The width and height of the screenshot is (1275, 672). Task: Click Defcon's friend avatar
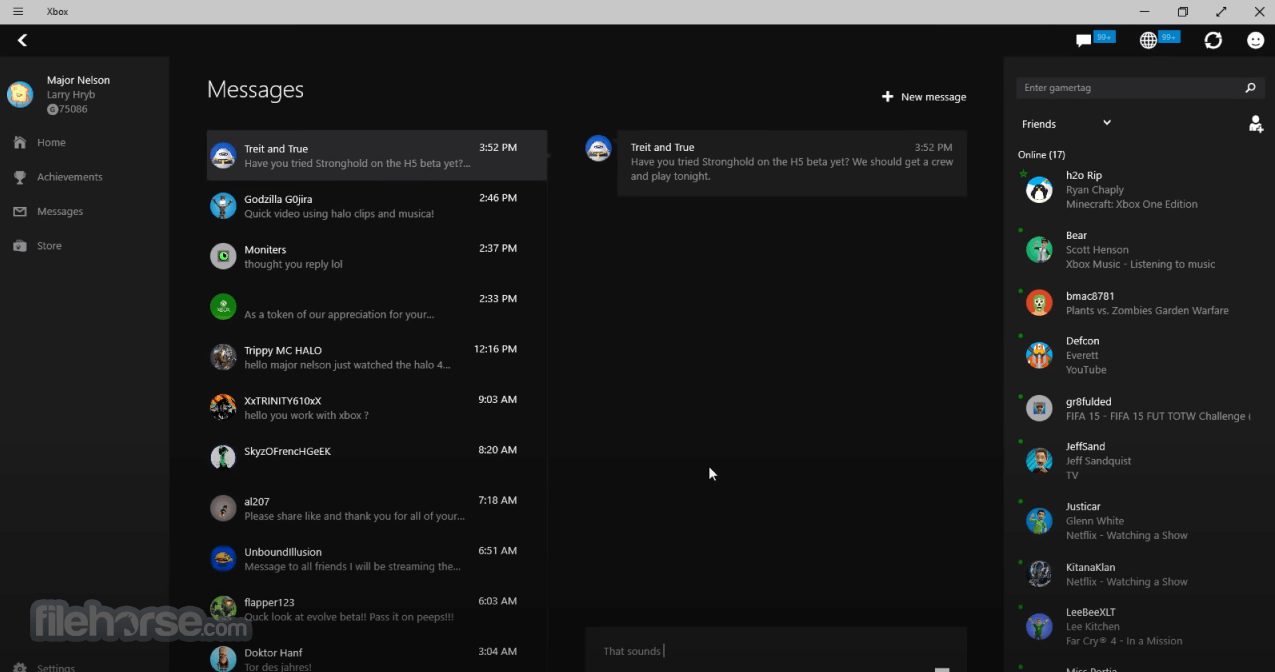point(1039,355)
